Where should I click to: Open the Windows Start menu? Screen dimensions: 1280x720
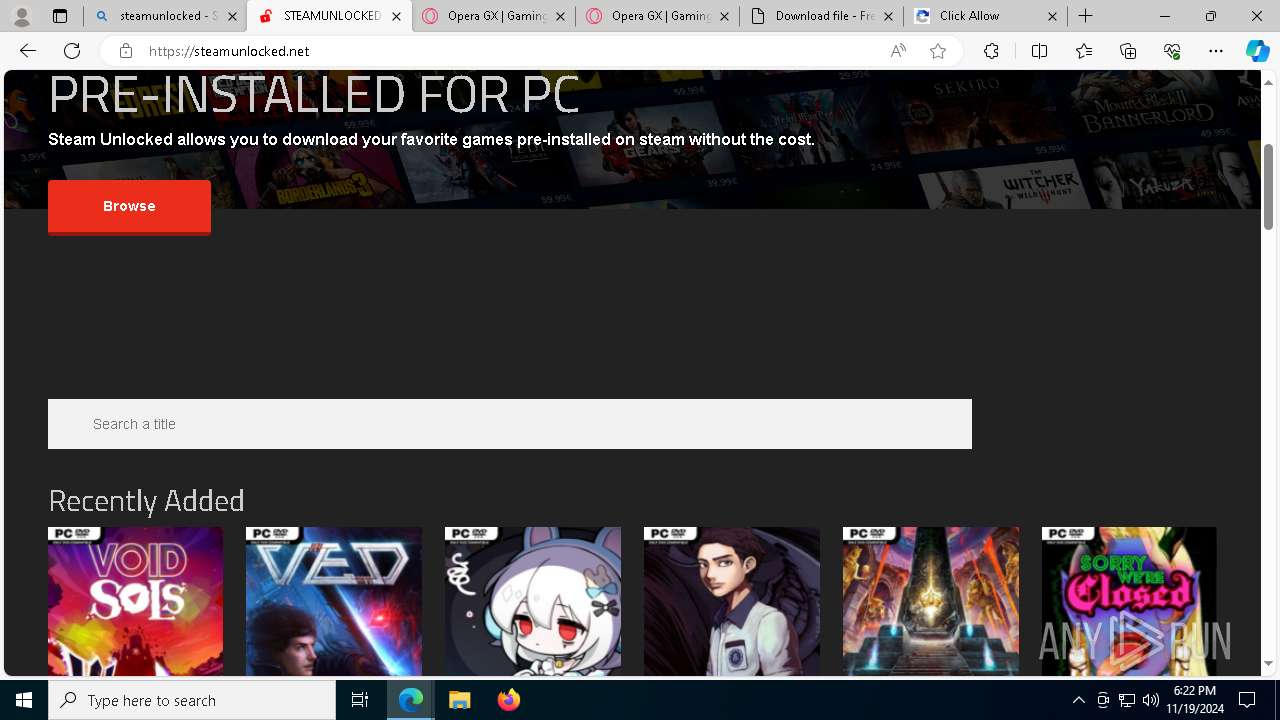tap(24, 700)
